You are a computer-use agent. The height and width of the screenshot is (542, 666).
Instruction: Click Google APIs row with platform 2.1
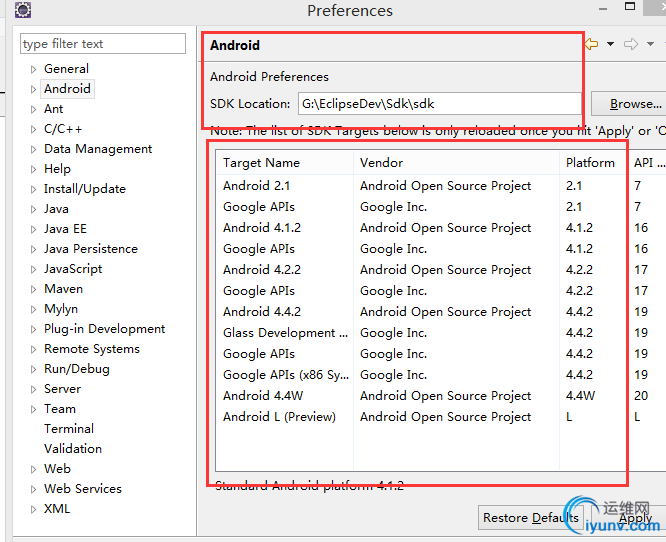click(441, 207)
